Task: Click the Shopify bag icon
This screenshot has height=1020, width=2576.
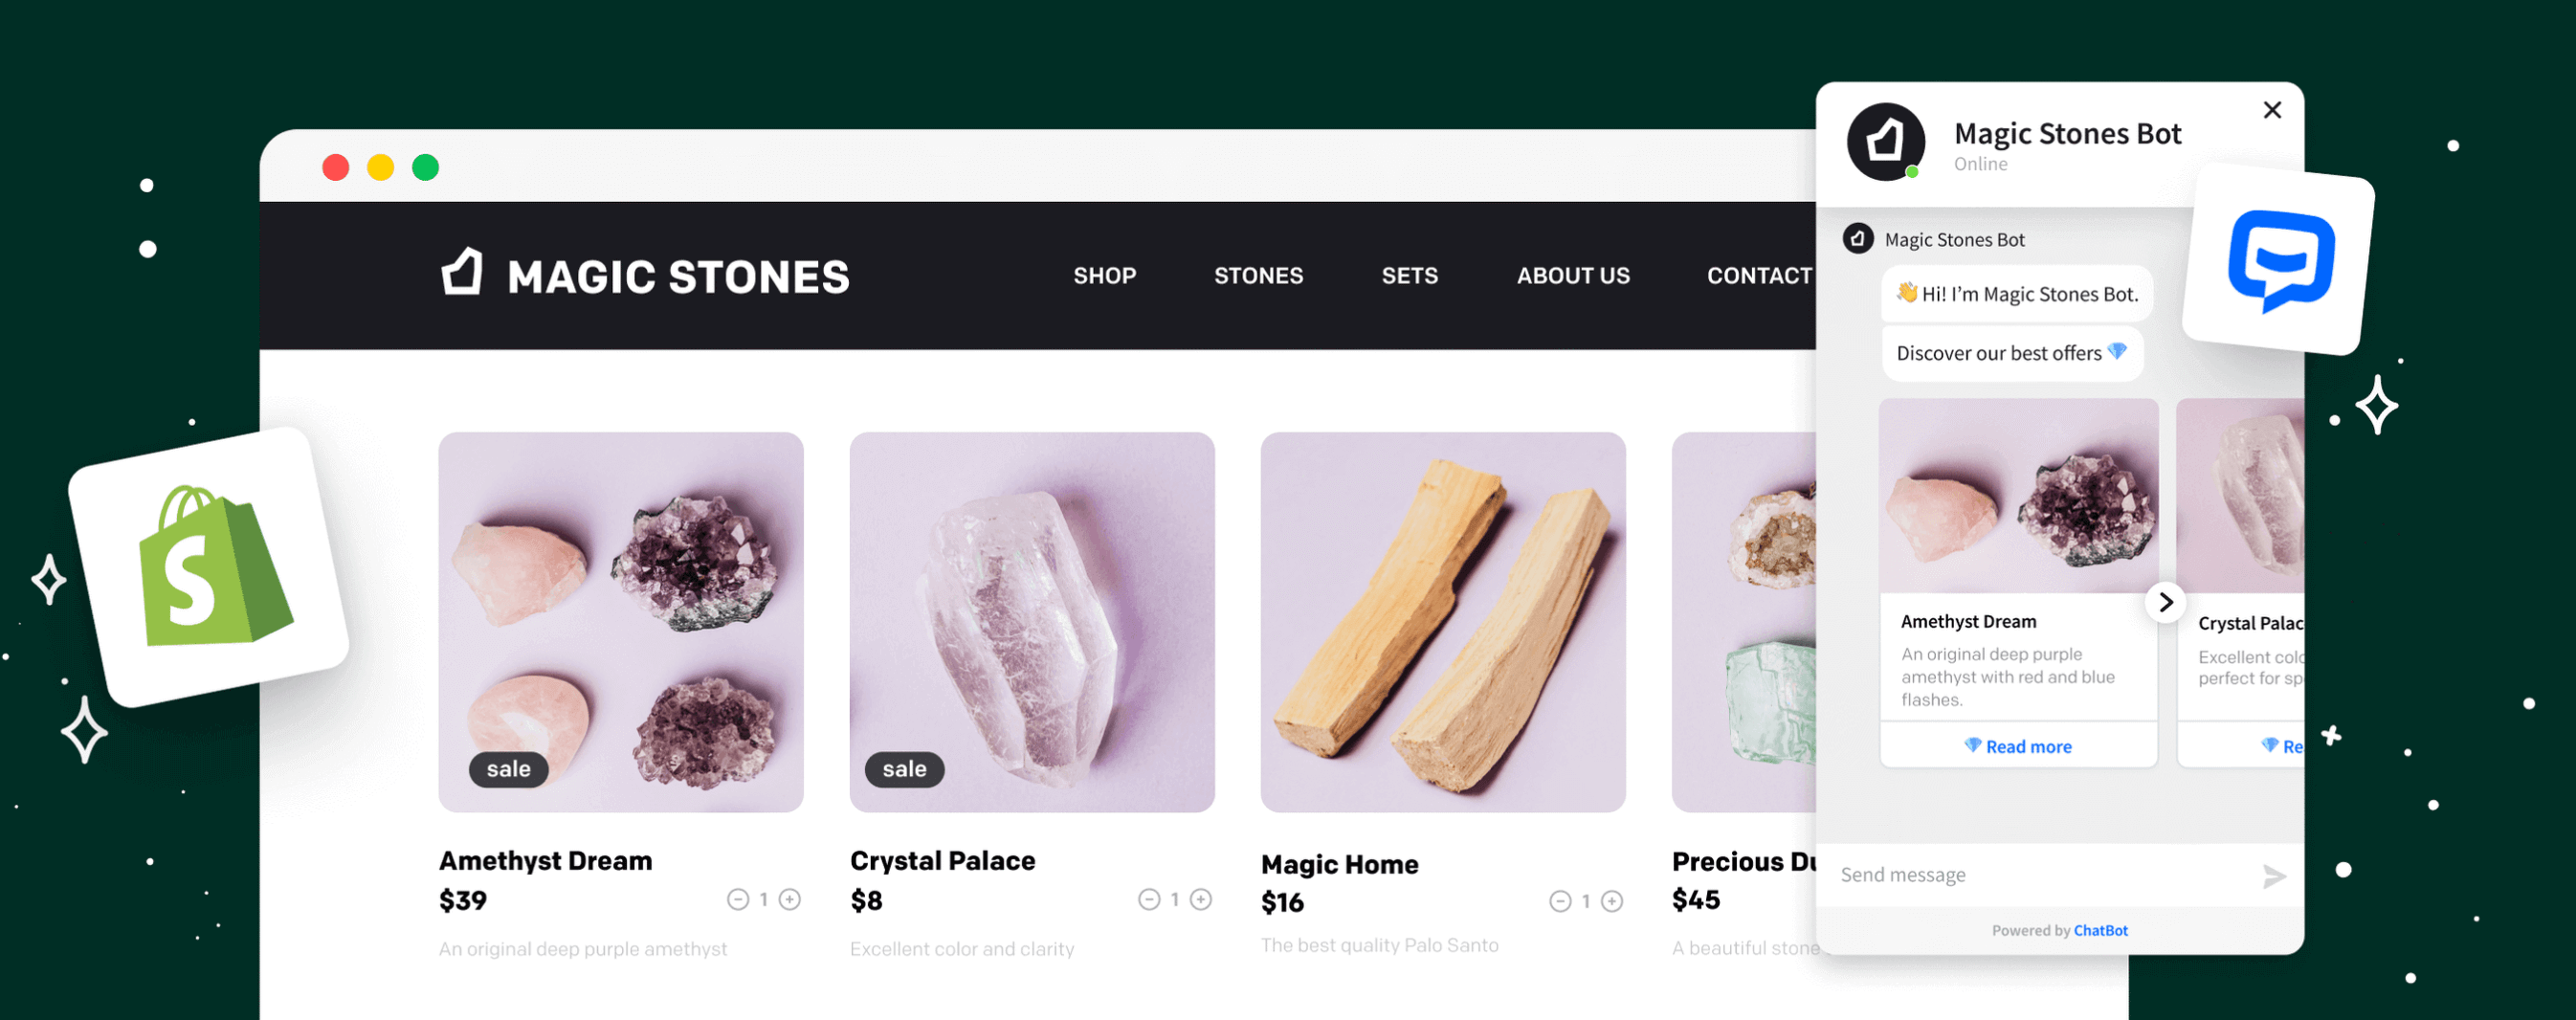Action: point(214,566)
